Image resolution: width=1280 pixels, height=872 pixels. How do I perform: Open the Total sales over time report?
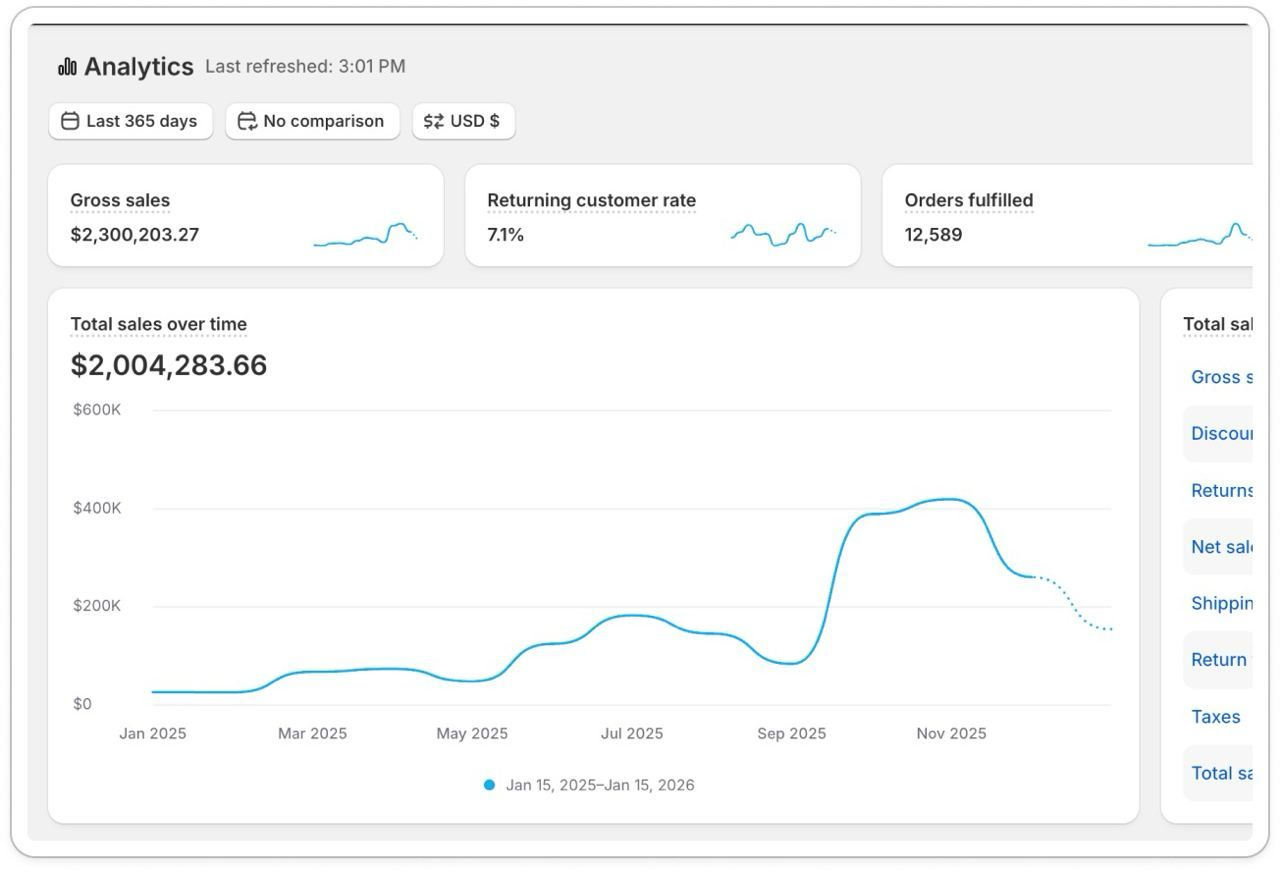point(158,324)
